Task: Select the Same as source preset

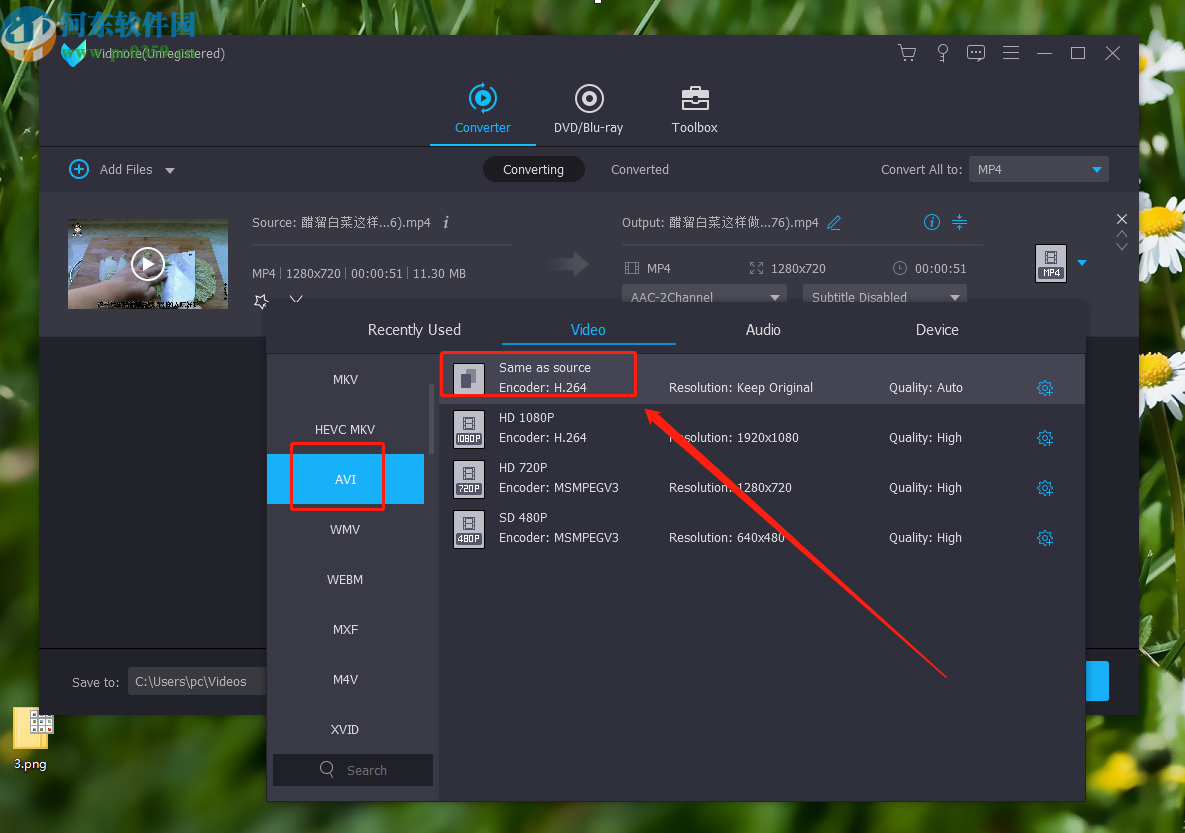Action: coord(762,378)
